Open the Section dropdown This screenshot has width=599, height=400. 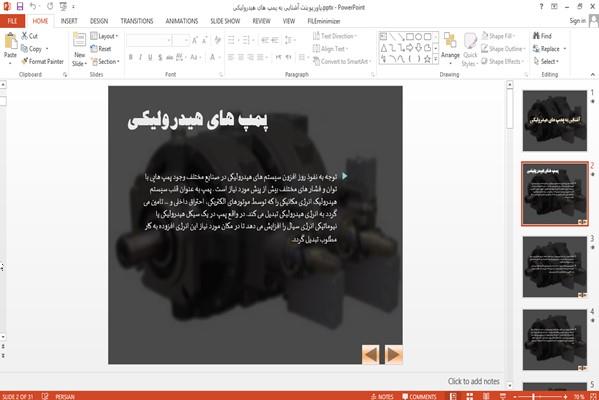(105, 61)
